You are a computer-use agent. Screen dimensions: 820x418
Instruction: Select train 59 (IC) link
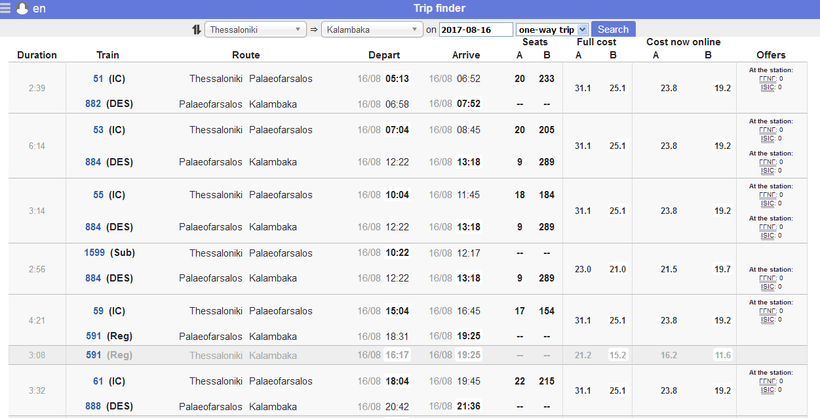tap(98, 311)
